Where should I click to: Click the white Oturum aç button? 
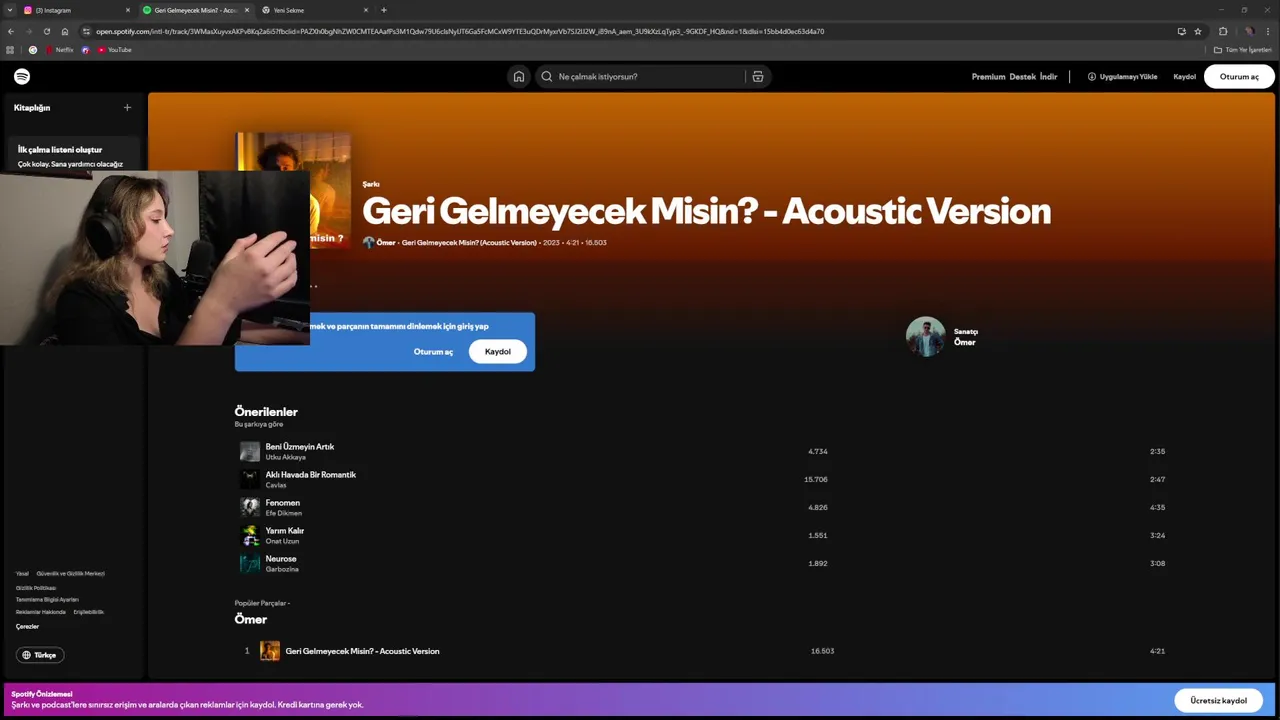coord(1239,77)
